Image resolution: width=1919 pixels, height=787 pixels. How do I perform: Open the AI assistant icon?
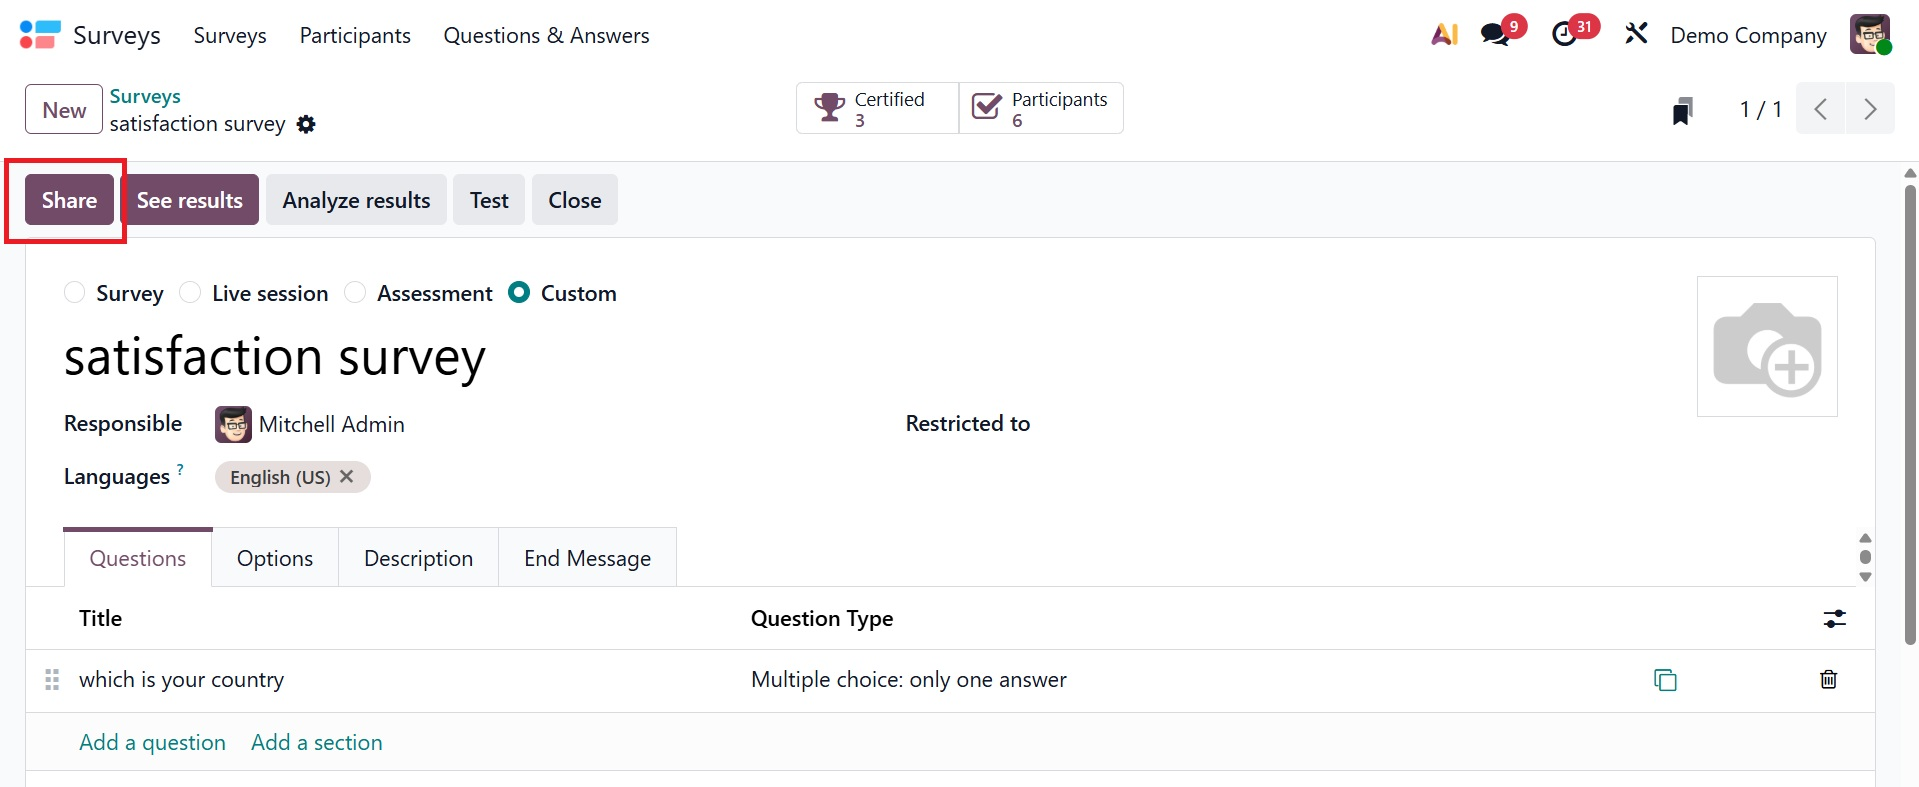pos(1444,35)
